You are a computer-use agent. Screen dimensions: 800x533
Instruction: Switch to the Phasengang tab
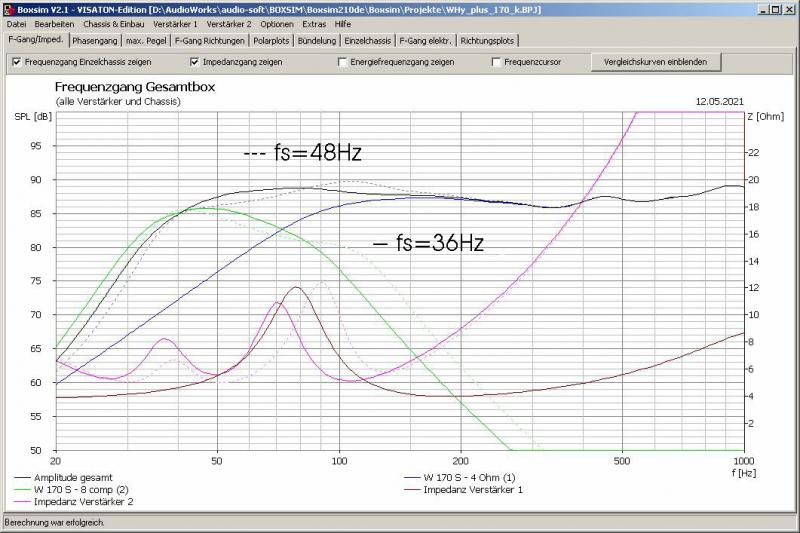coord(94,41)
